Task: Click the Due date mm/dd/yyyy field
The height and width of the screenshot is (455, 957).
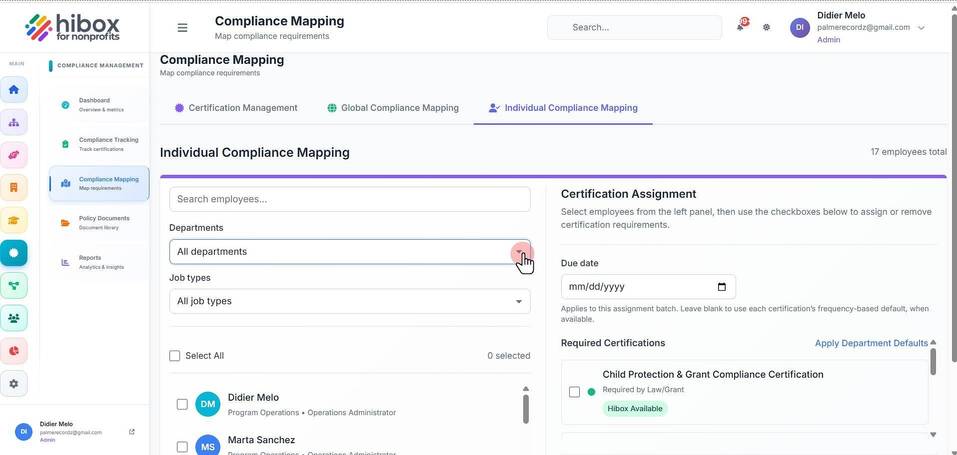Action: pyautogui.click(x=648, y=286)
